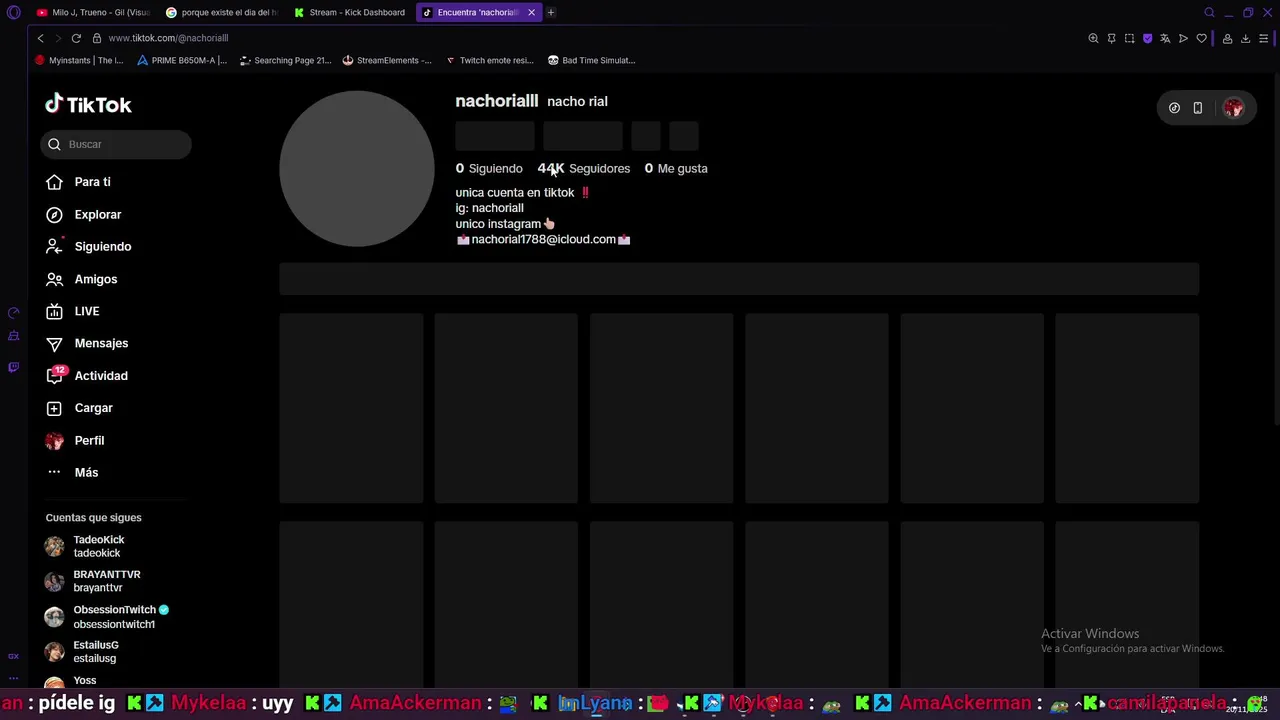Click the get app phone icon
Screen dimensions: 1280x720
1197,108
